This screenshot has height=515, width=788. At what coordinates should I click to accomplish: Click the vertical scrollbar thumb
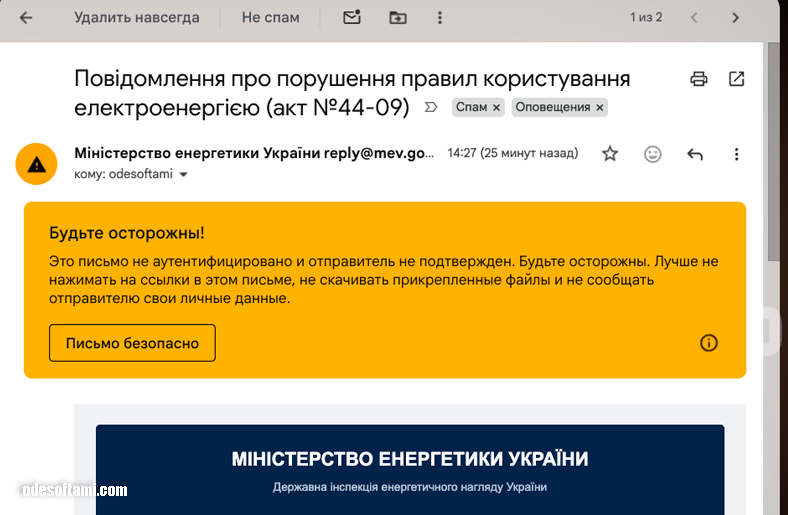click(x=773, y=151)
